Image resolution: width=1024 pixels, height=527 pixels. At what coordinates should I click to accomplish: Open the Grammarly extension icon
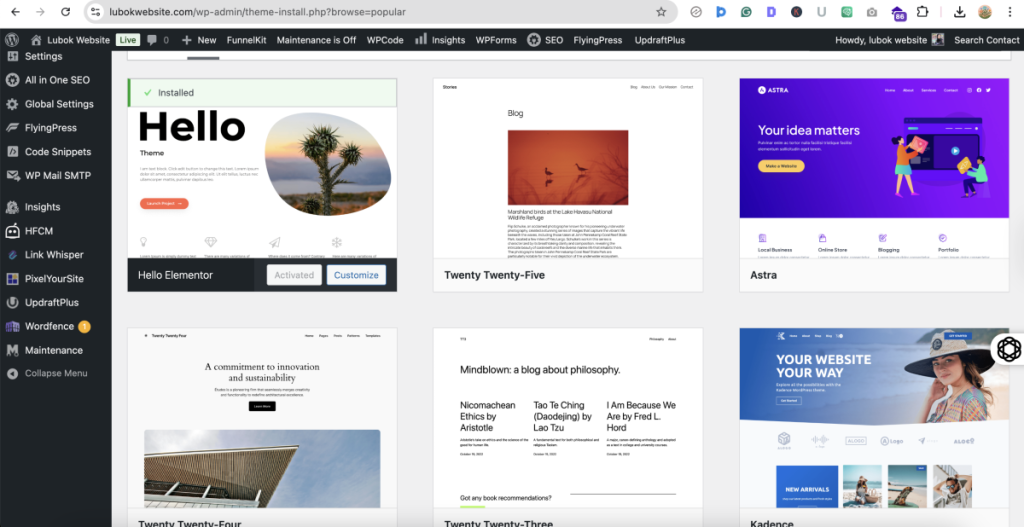pyautogui.click(x=746, y=12)
